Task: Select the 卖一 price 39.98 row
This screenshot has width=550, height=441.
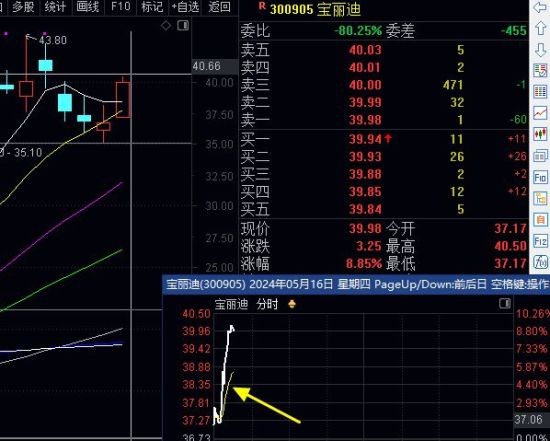Action: click(x=384, y=120)
